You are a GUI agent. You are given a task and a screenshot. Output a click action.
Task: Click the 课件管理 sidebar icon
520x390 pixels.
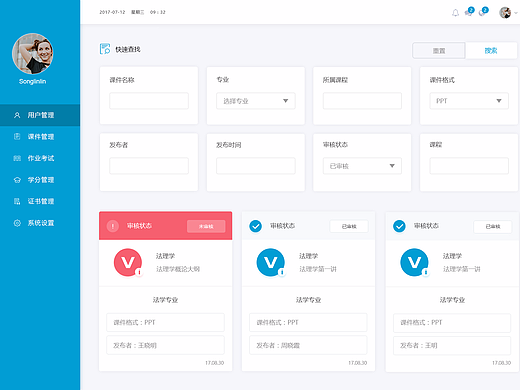pyautogui.click(x=17, y=136)
